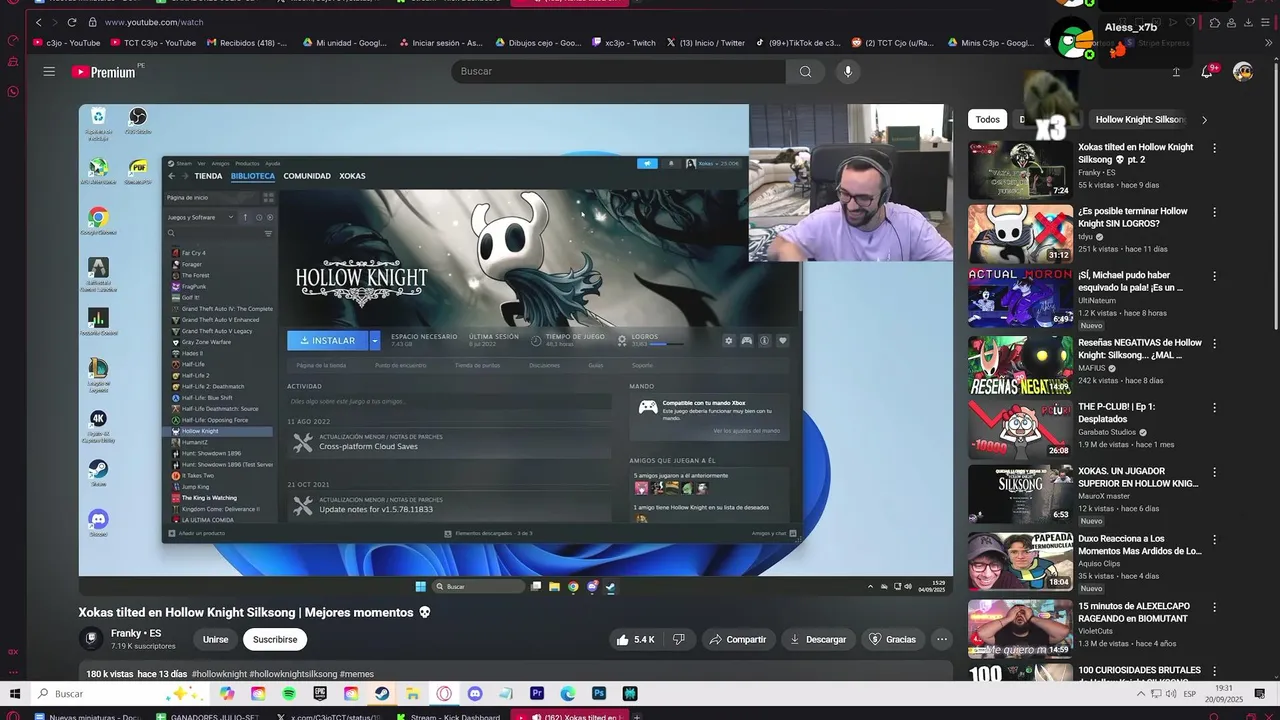Image resolution: width=1280 pixels, height=720 pixels.
Task: Like the video with 5.4K thumbs-up
Action: pos(636,639)
